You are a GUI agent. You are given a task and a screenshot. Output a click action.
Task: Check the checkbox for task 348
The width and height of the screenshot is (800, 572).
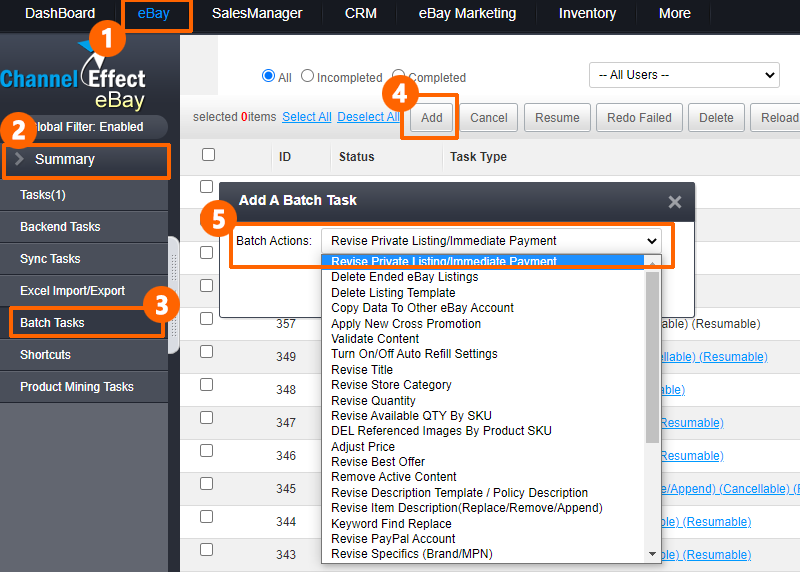(x=206, y=385)
